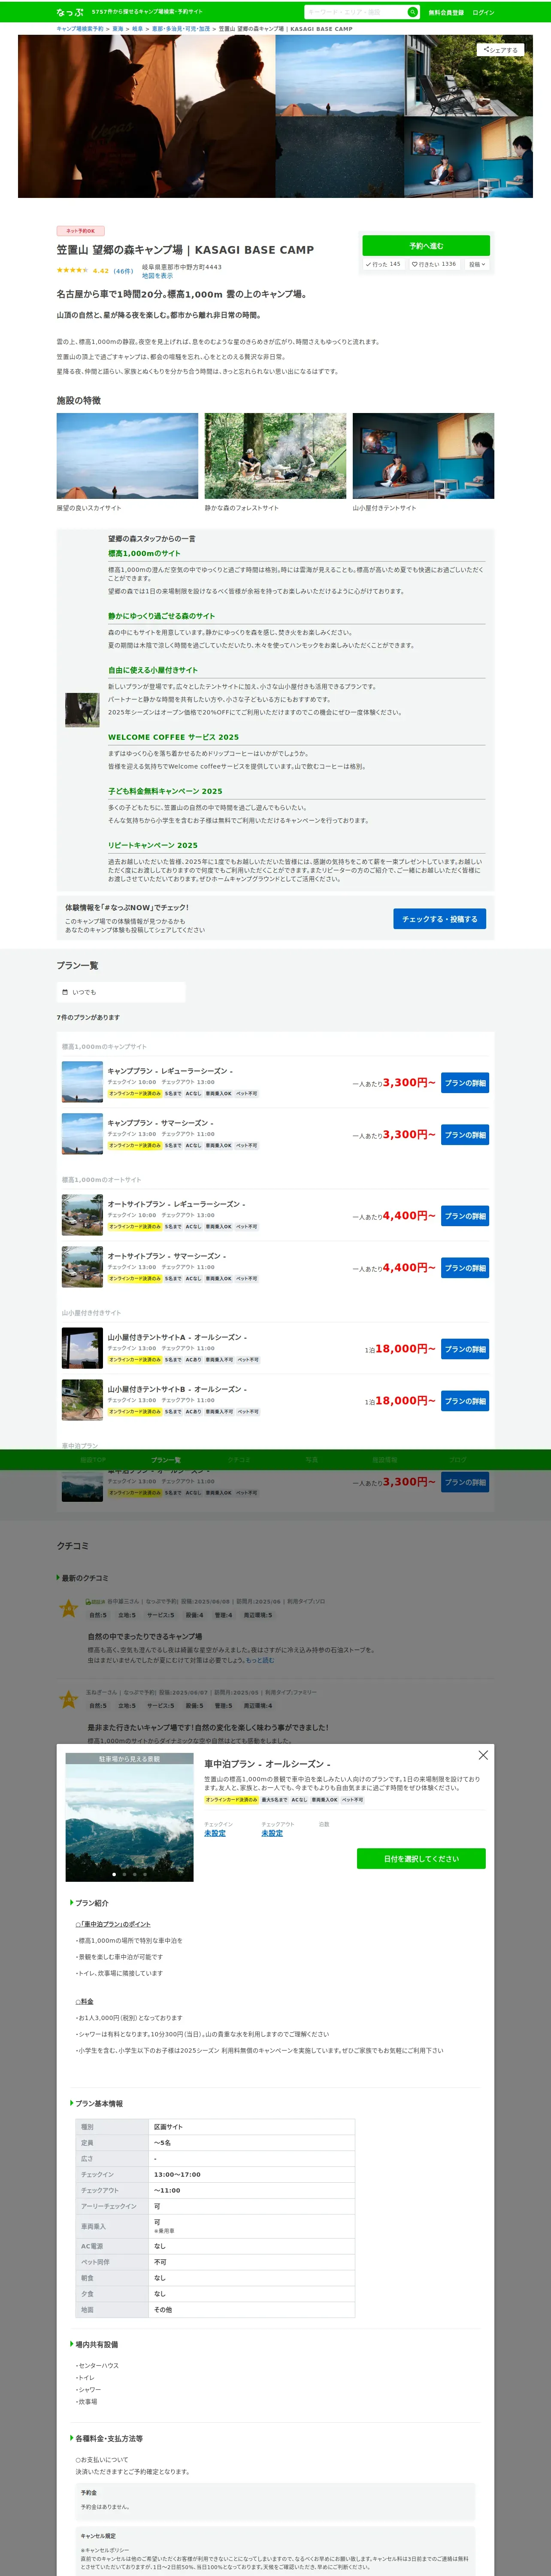Click the keyword search input field
The width and height of the screenshot is (551, 2576).
tap(355, 12)
